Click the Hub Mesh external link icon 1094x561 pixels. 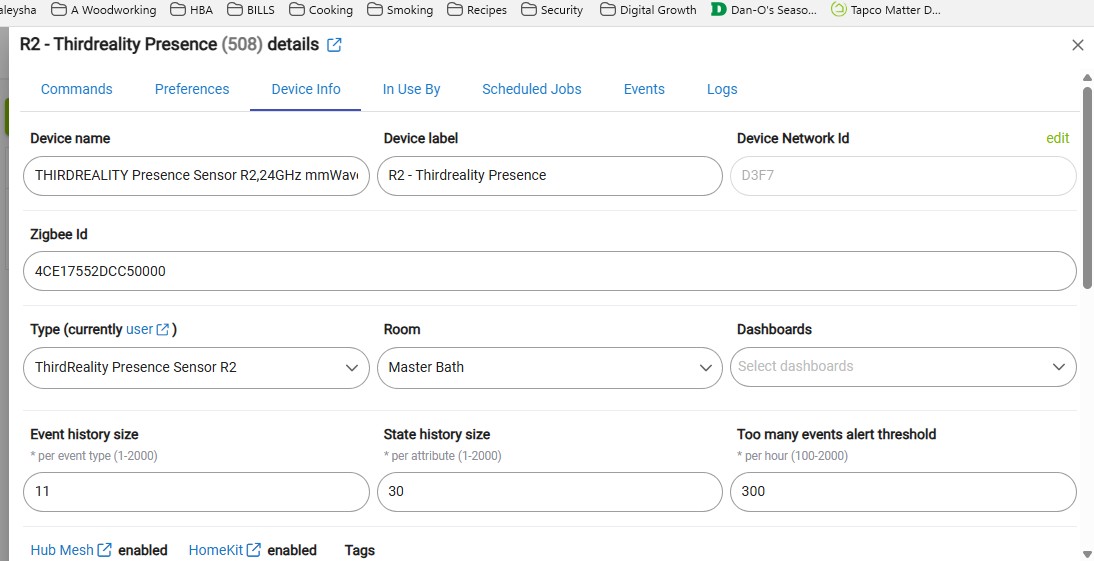tap(105, 550)
